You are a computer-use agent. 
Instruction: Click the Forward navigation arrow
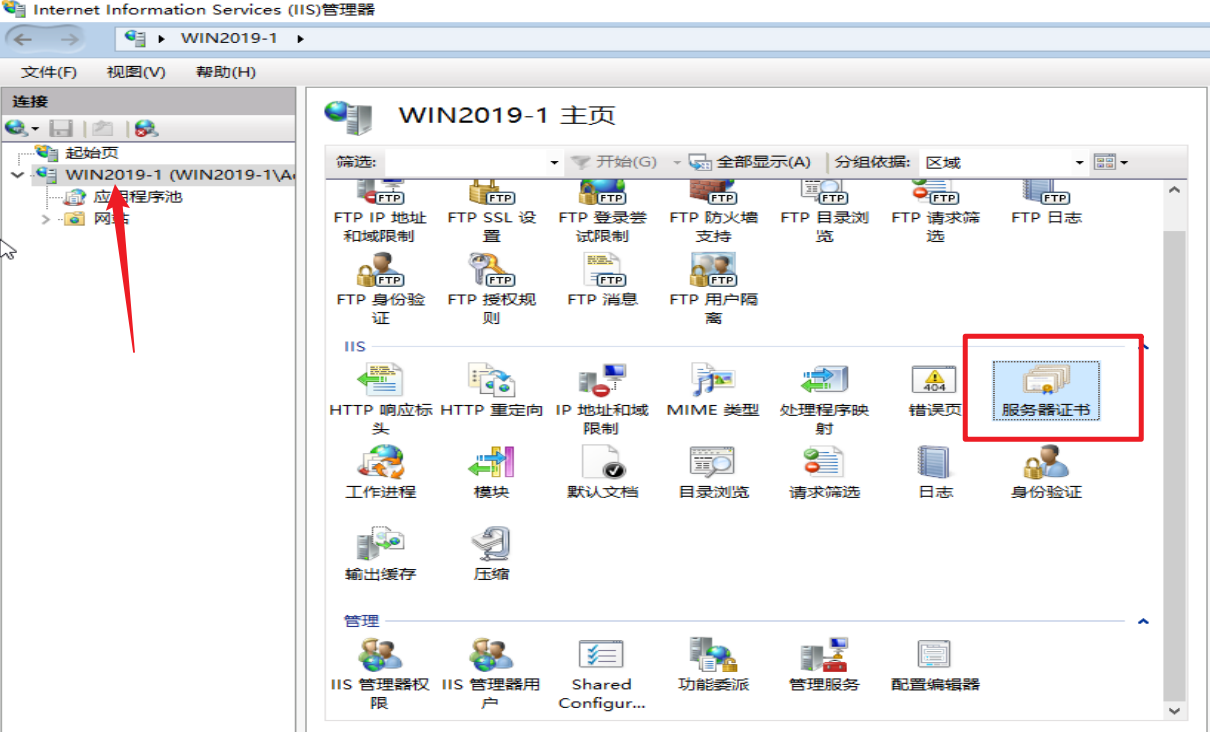[69, 39]
